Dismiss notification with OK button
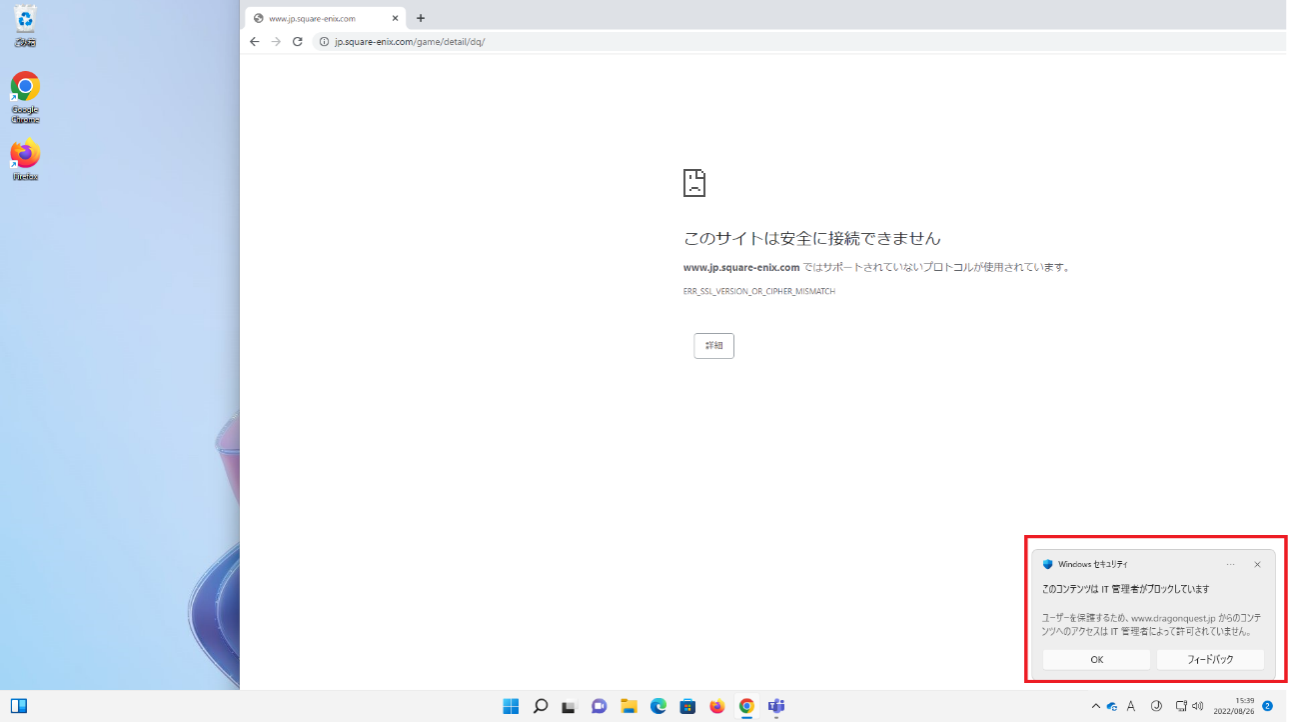This screenshot has height=727, width=1292. 1097,660
